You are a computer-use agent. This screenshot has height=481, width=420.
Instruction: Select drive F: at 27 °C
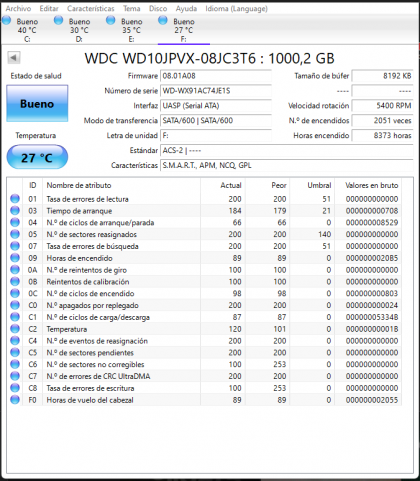click(184, 30)
